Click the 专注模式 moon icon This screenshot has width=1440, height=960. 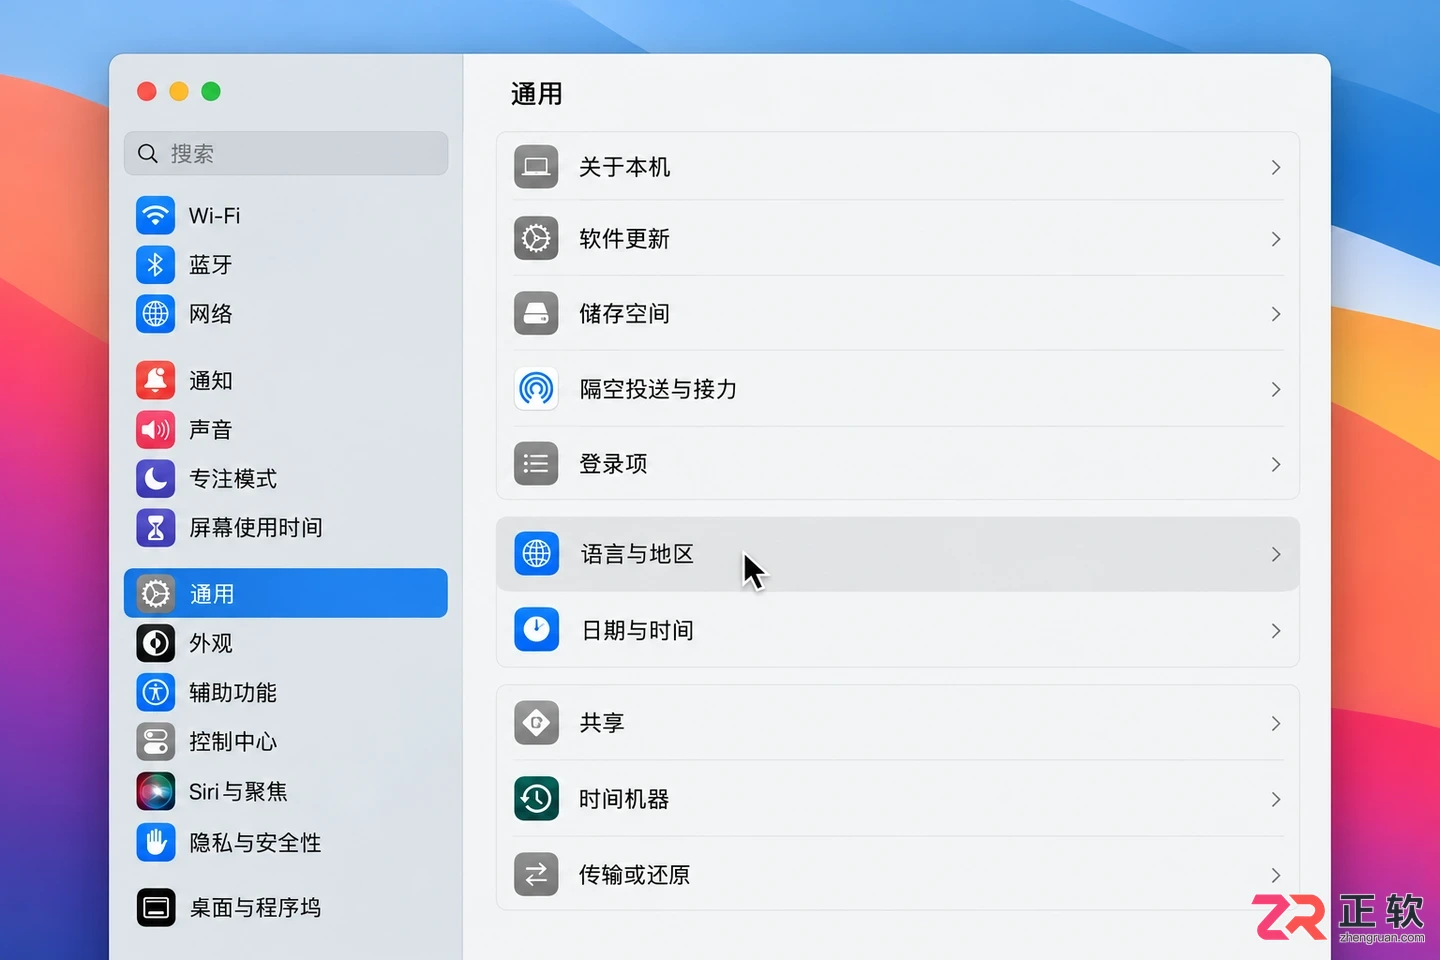point(155,478)
